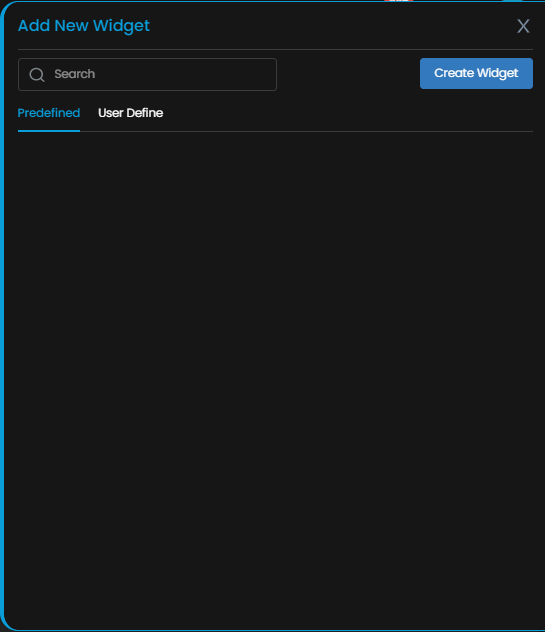Click the magnifying glass search icon
Viewport: 545px width, 632px height.
37,75
